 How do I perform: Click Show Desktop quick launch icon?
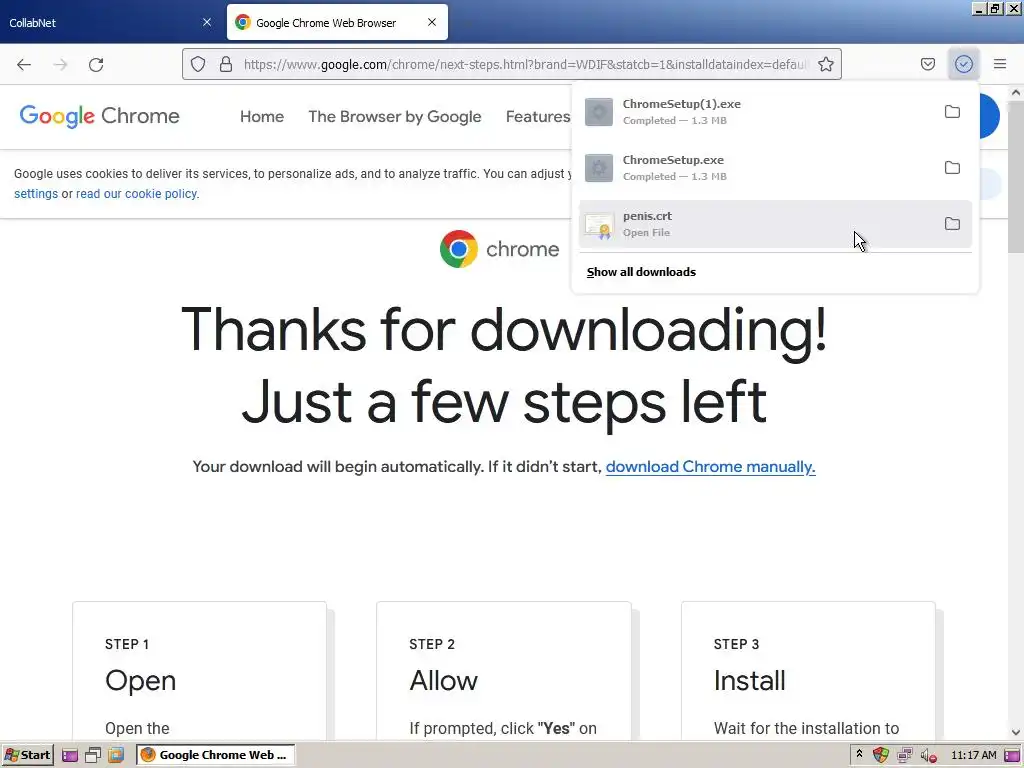[x=93, y=756]
